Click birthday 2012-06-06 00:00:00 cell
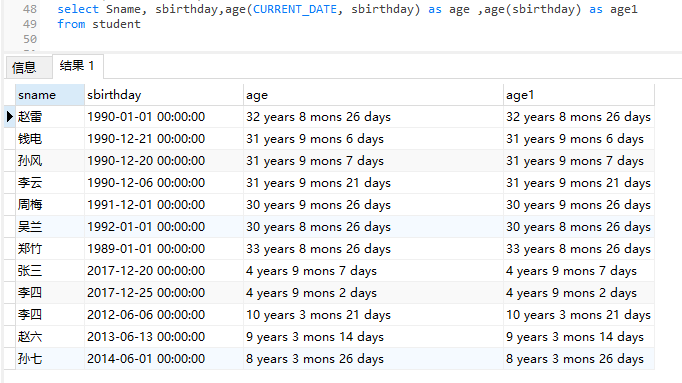Image resolution: width=682 pixels, height=383 pixels. coord(164,315)
